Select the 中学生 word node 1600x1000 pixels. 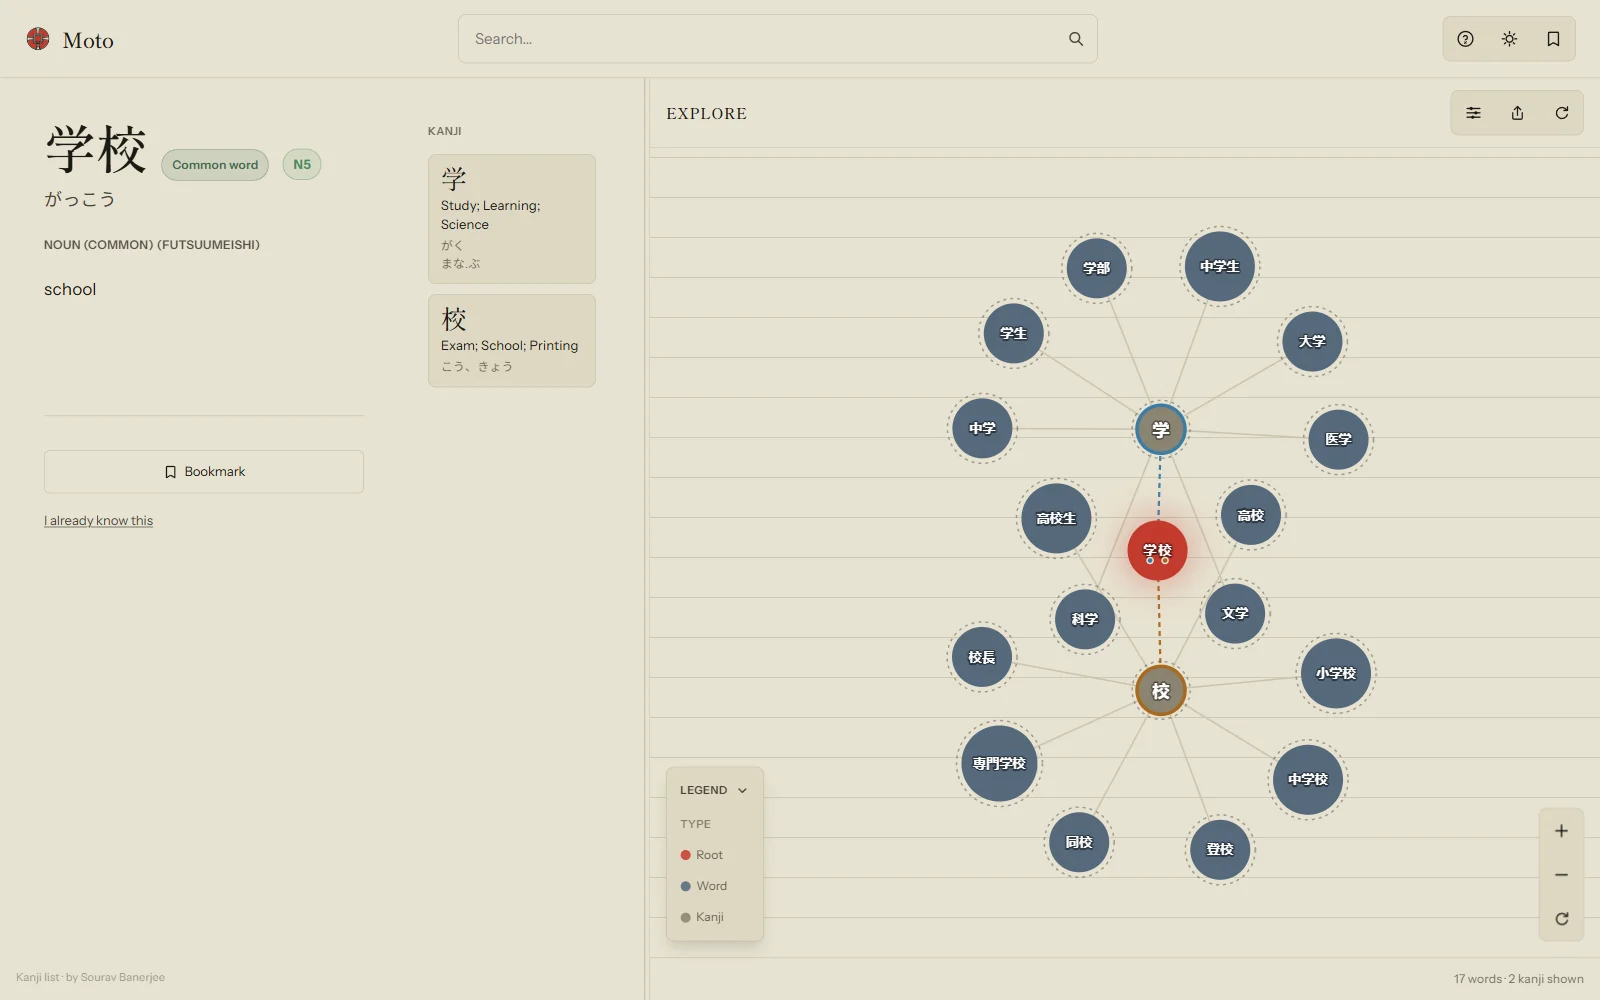pyautogui.click(x=1219, y=267)
